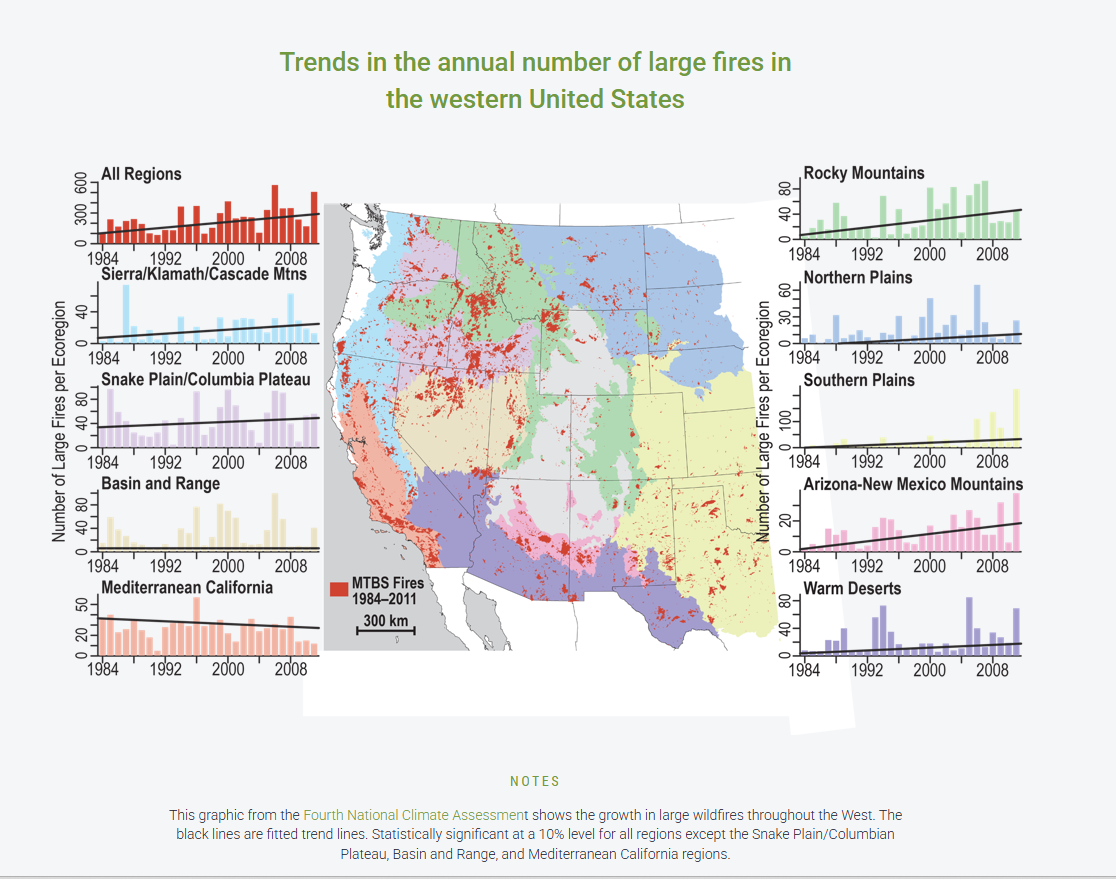Screen dimensions: 1116x879
Task: Open the Fourth National Climate Assessment link
Action: 416,815
